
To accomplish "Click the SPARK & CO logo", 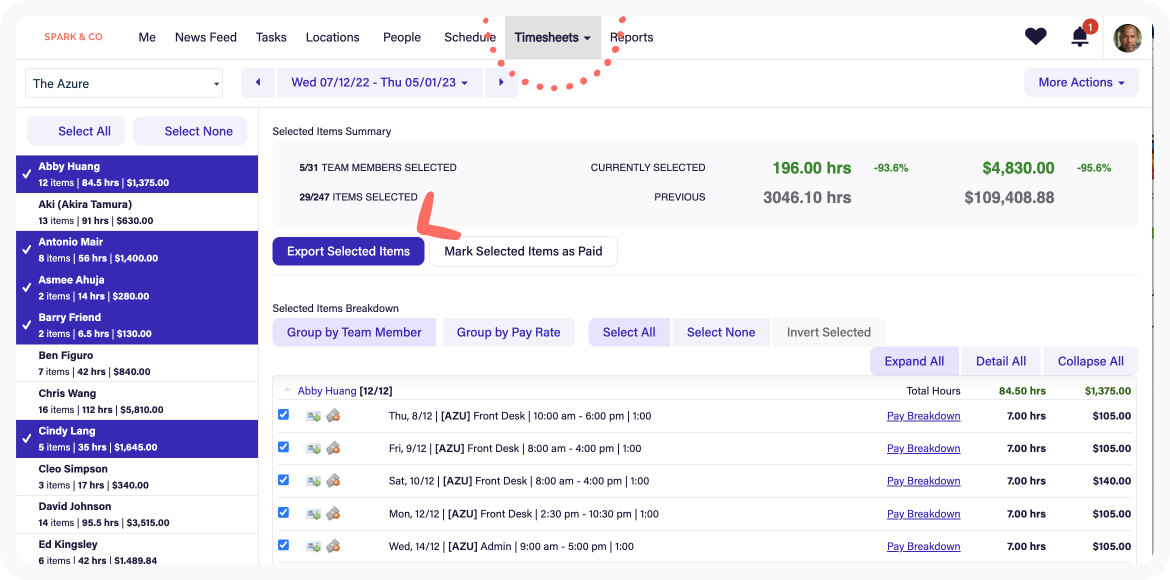I will point(72,37).
